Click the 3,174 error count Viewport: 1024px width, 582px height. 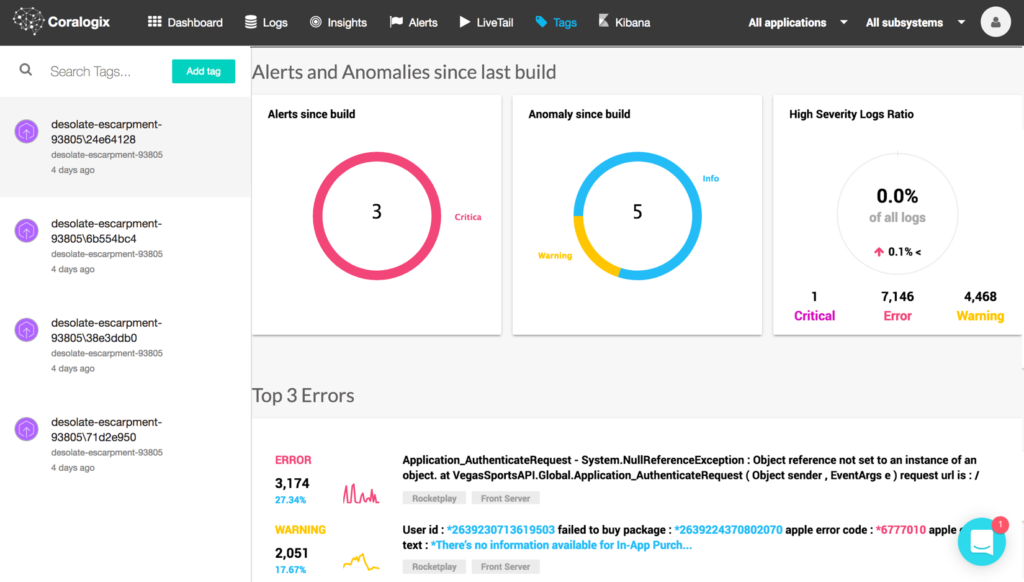(292, 483)
